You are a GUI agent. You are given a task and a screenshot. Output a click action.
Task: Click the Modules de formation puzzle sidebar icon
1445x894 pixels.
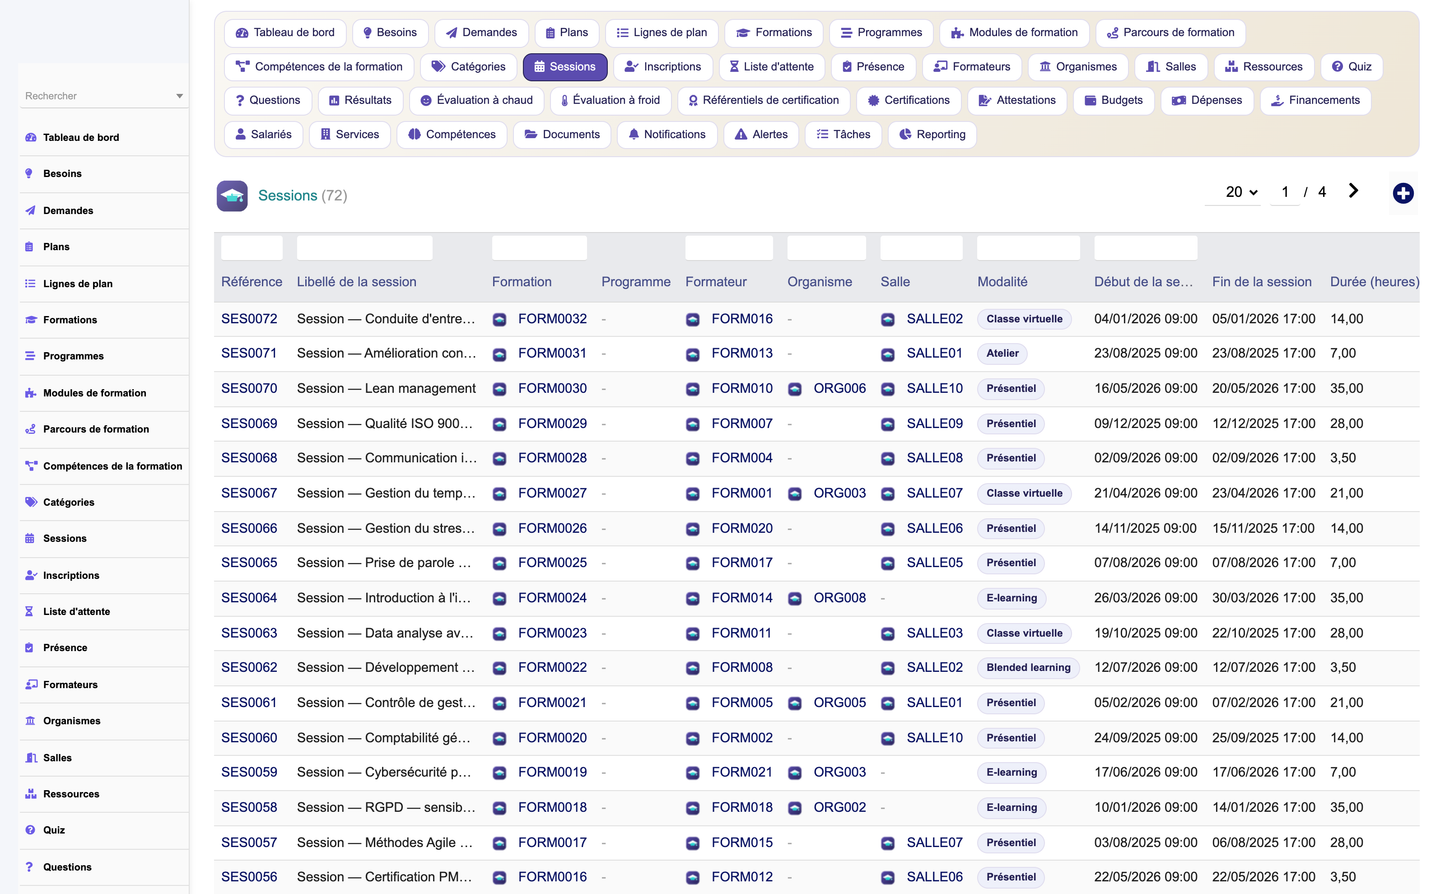tap(31, 393)
